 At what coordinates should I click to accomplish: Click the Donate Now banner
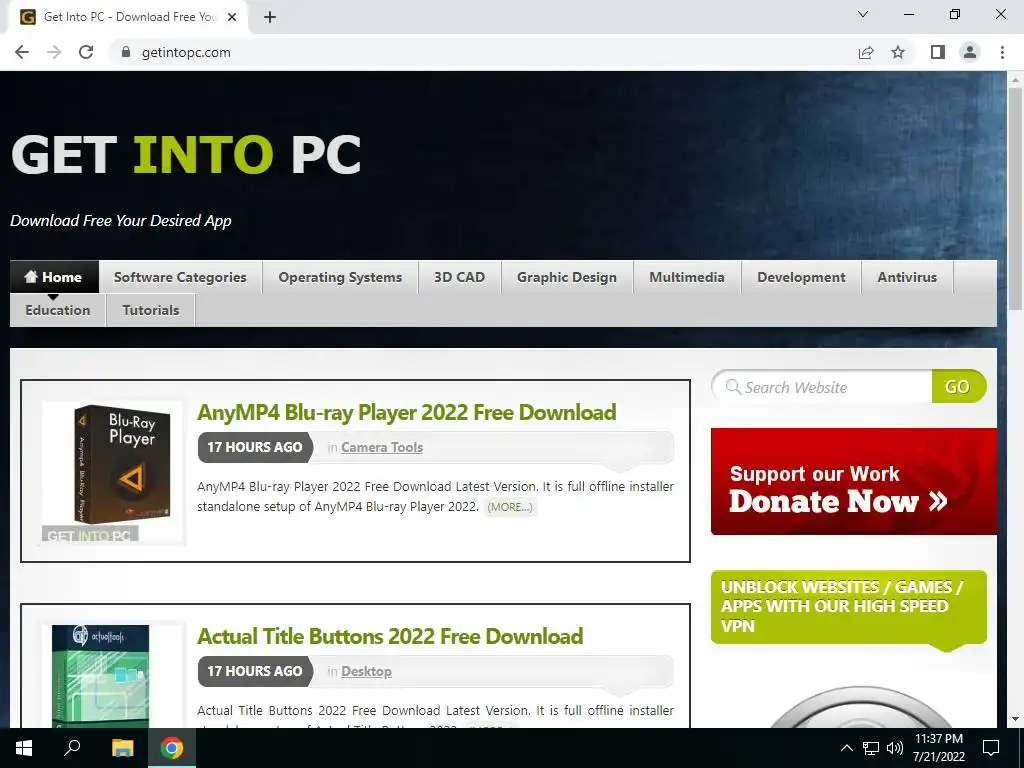click(854, 481)
